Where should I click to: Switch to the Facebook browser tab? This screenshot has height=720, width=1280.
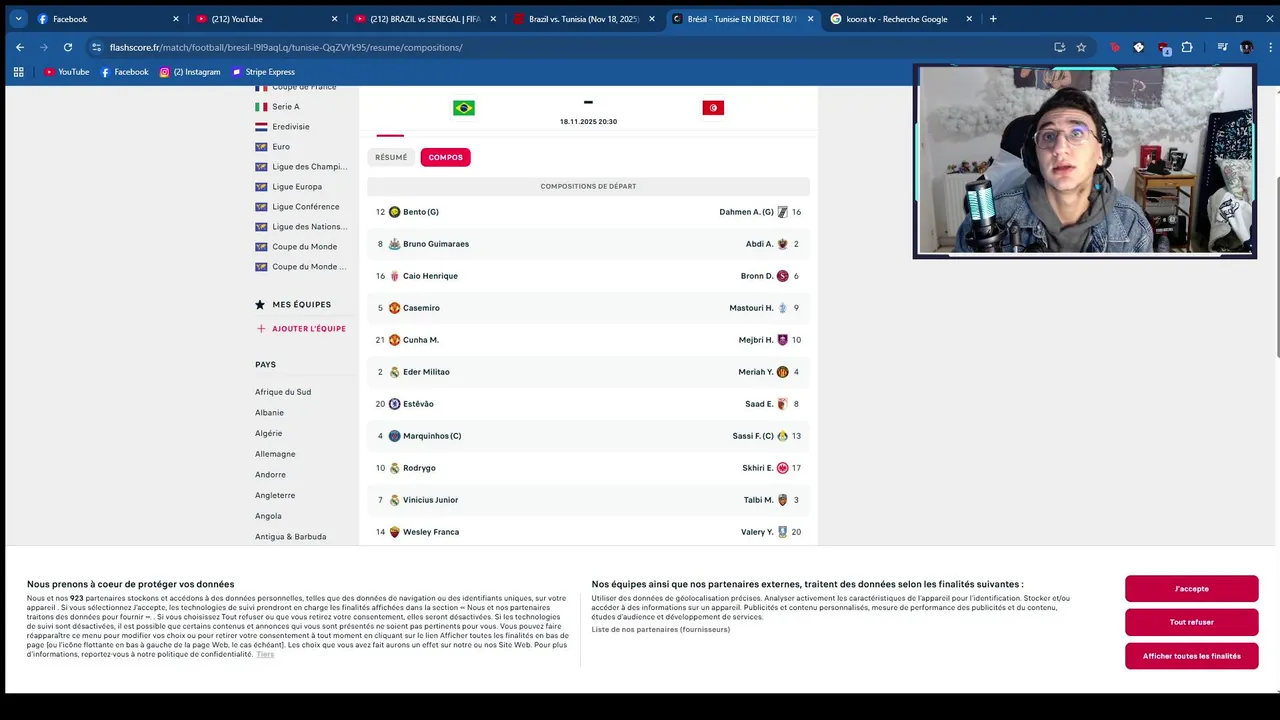pyautogui.click(x=106, y=19)
